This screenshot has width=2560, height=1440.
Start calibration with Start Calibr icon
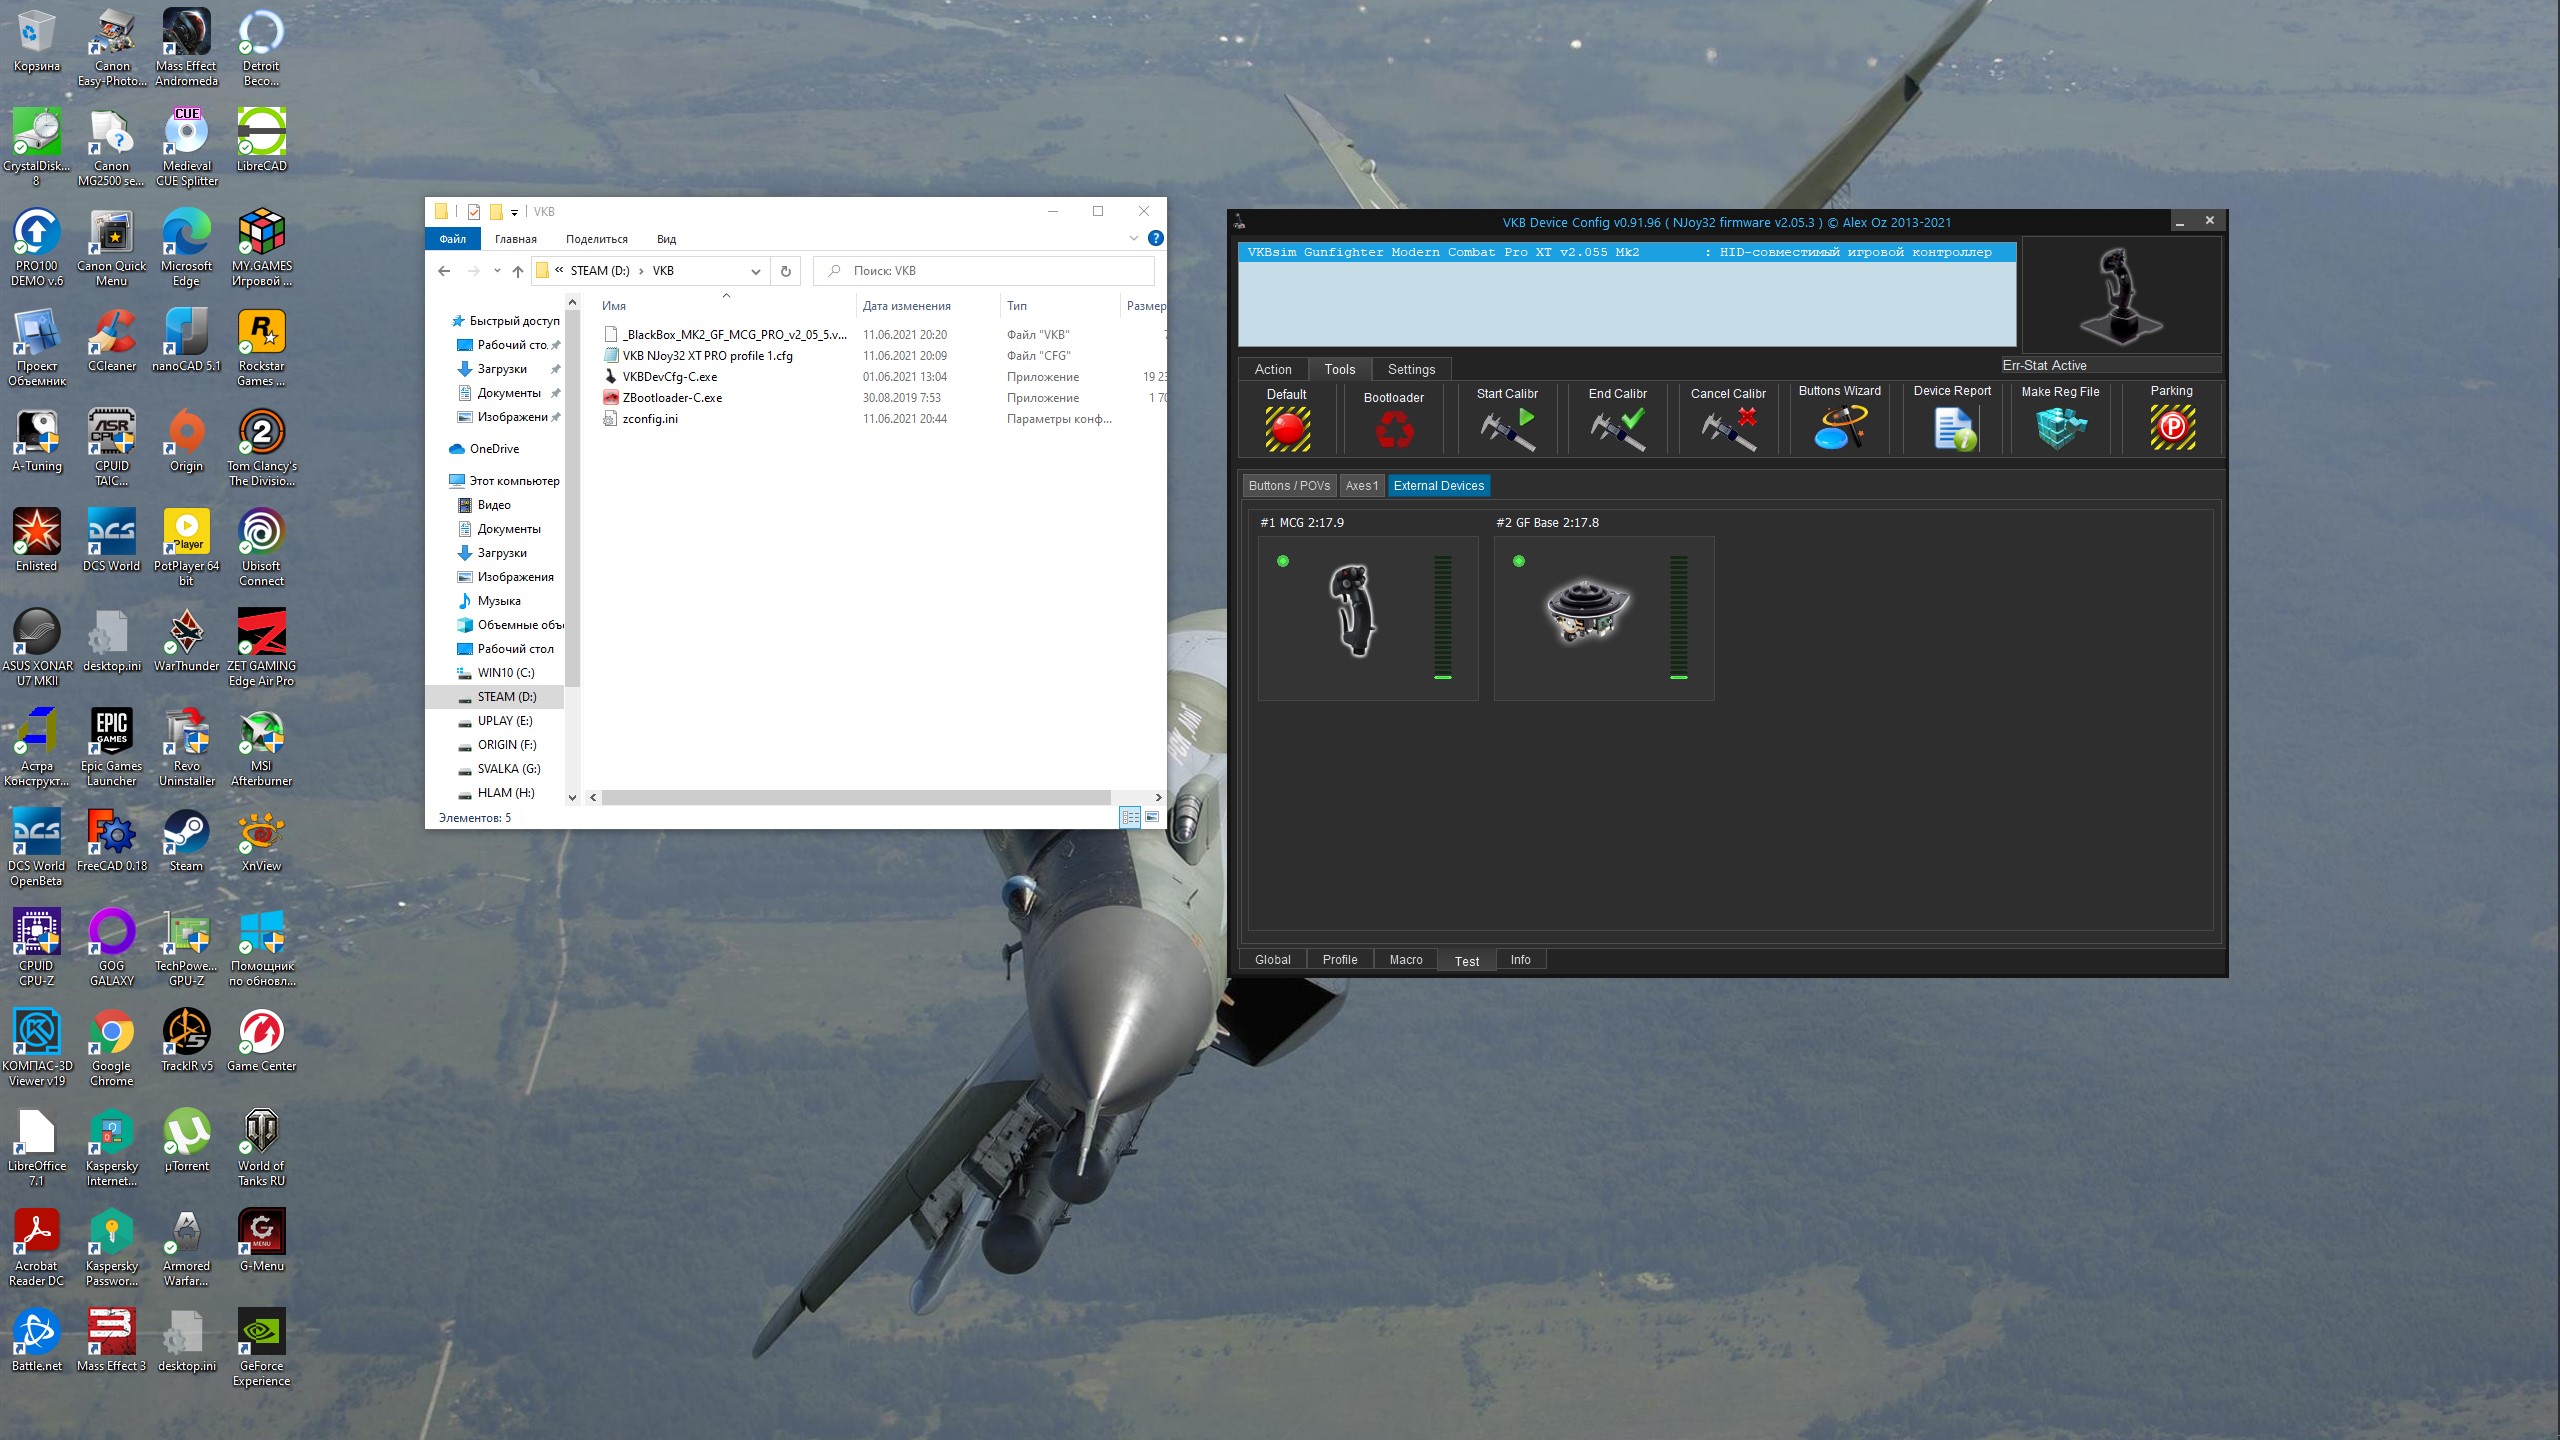1507,430
